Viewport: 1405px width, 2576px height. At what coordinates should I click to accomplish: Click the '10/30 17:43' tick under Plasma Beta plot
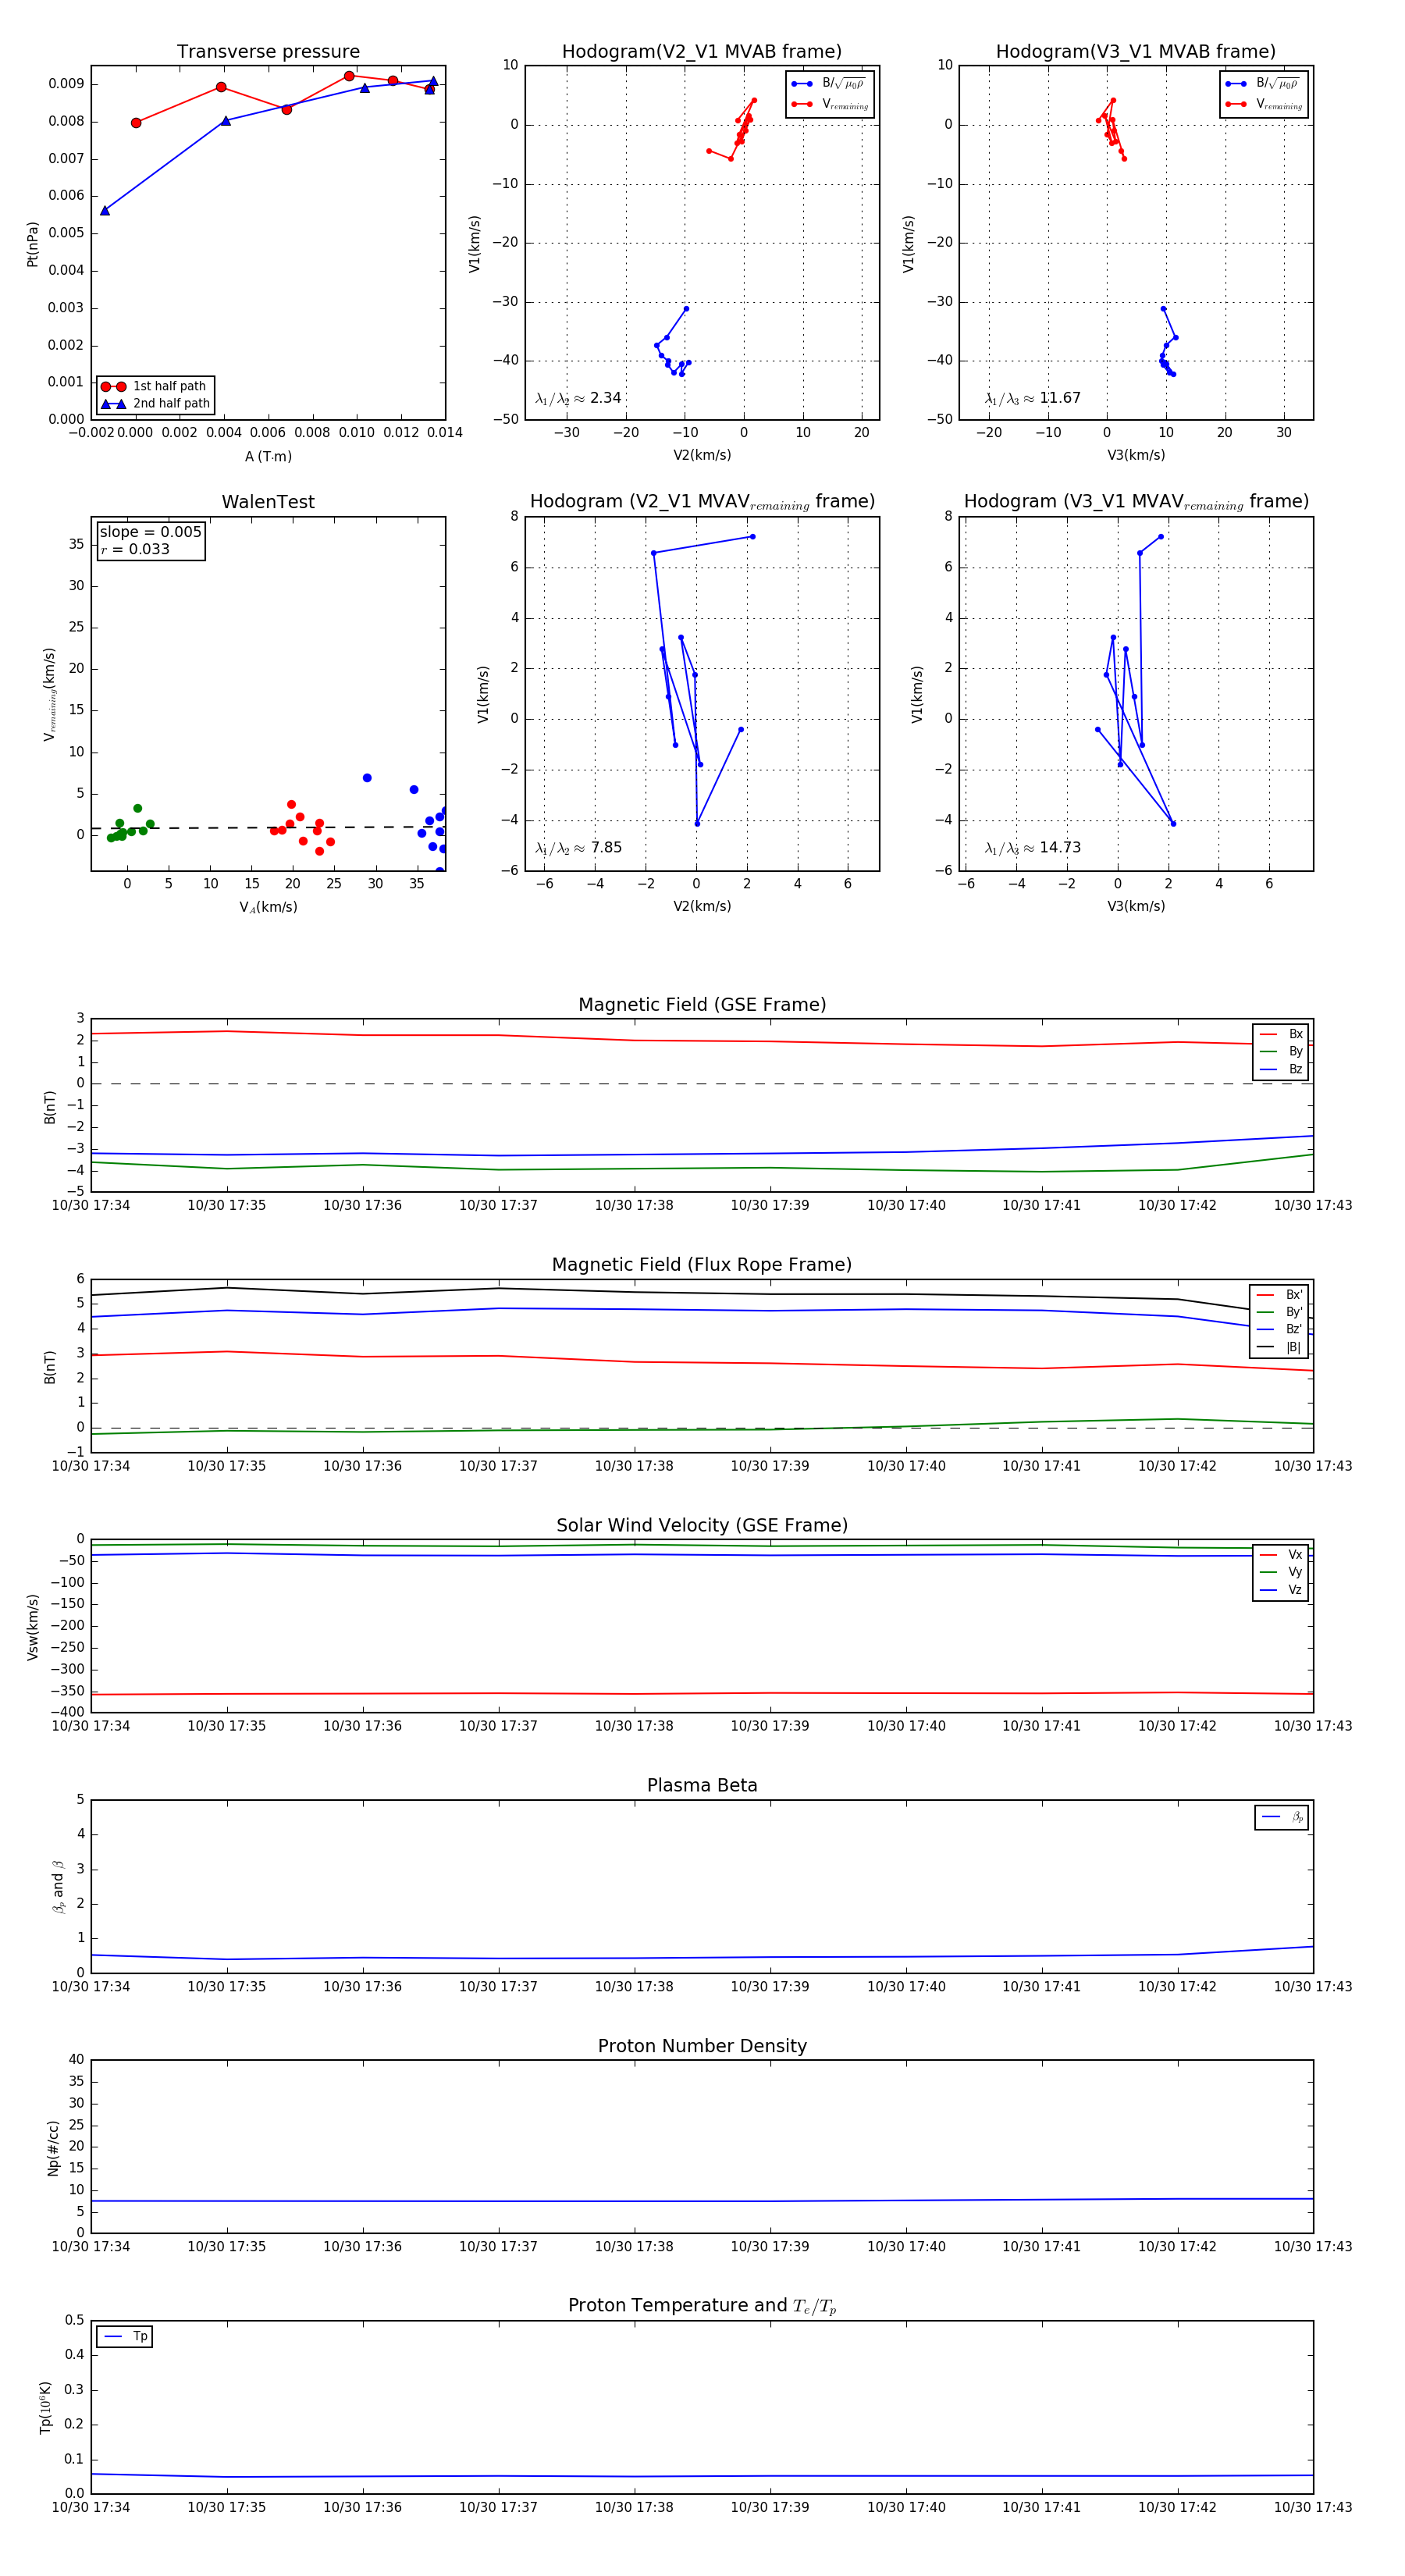[1313, 1986]
